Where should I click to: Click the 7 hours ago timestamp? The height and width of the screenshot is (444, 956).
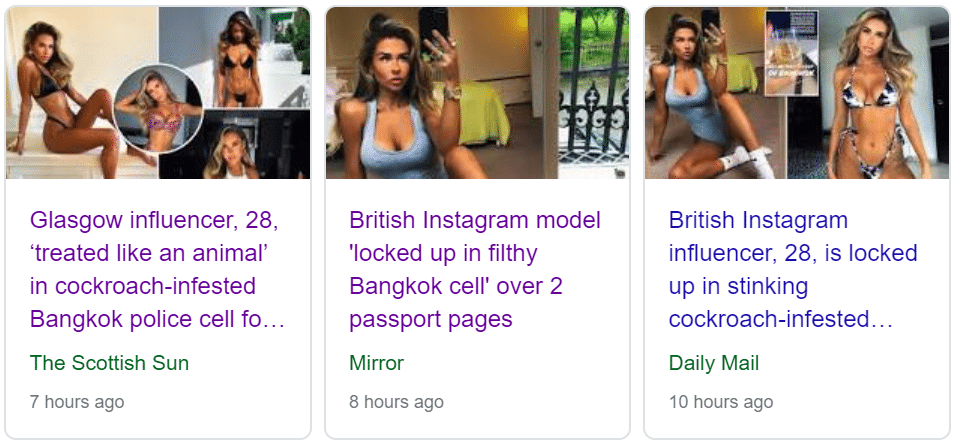(x=77, y=403)
